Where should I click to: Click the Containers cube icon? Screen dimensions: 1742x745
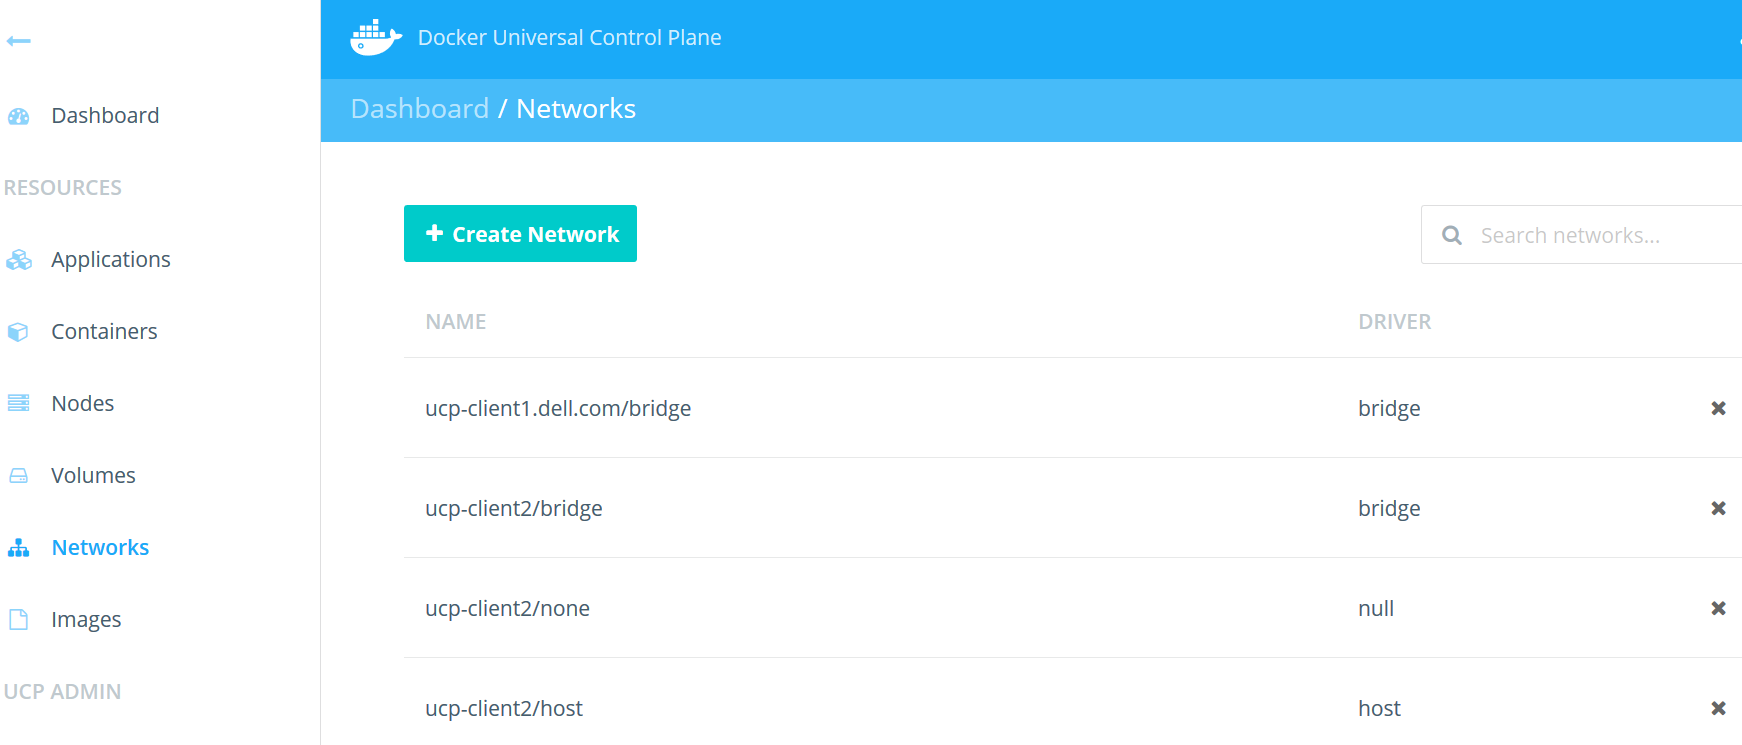pos(19,332)
